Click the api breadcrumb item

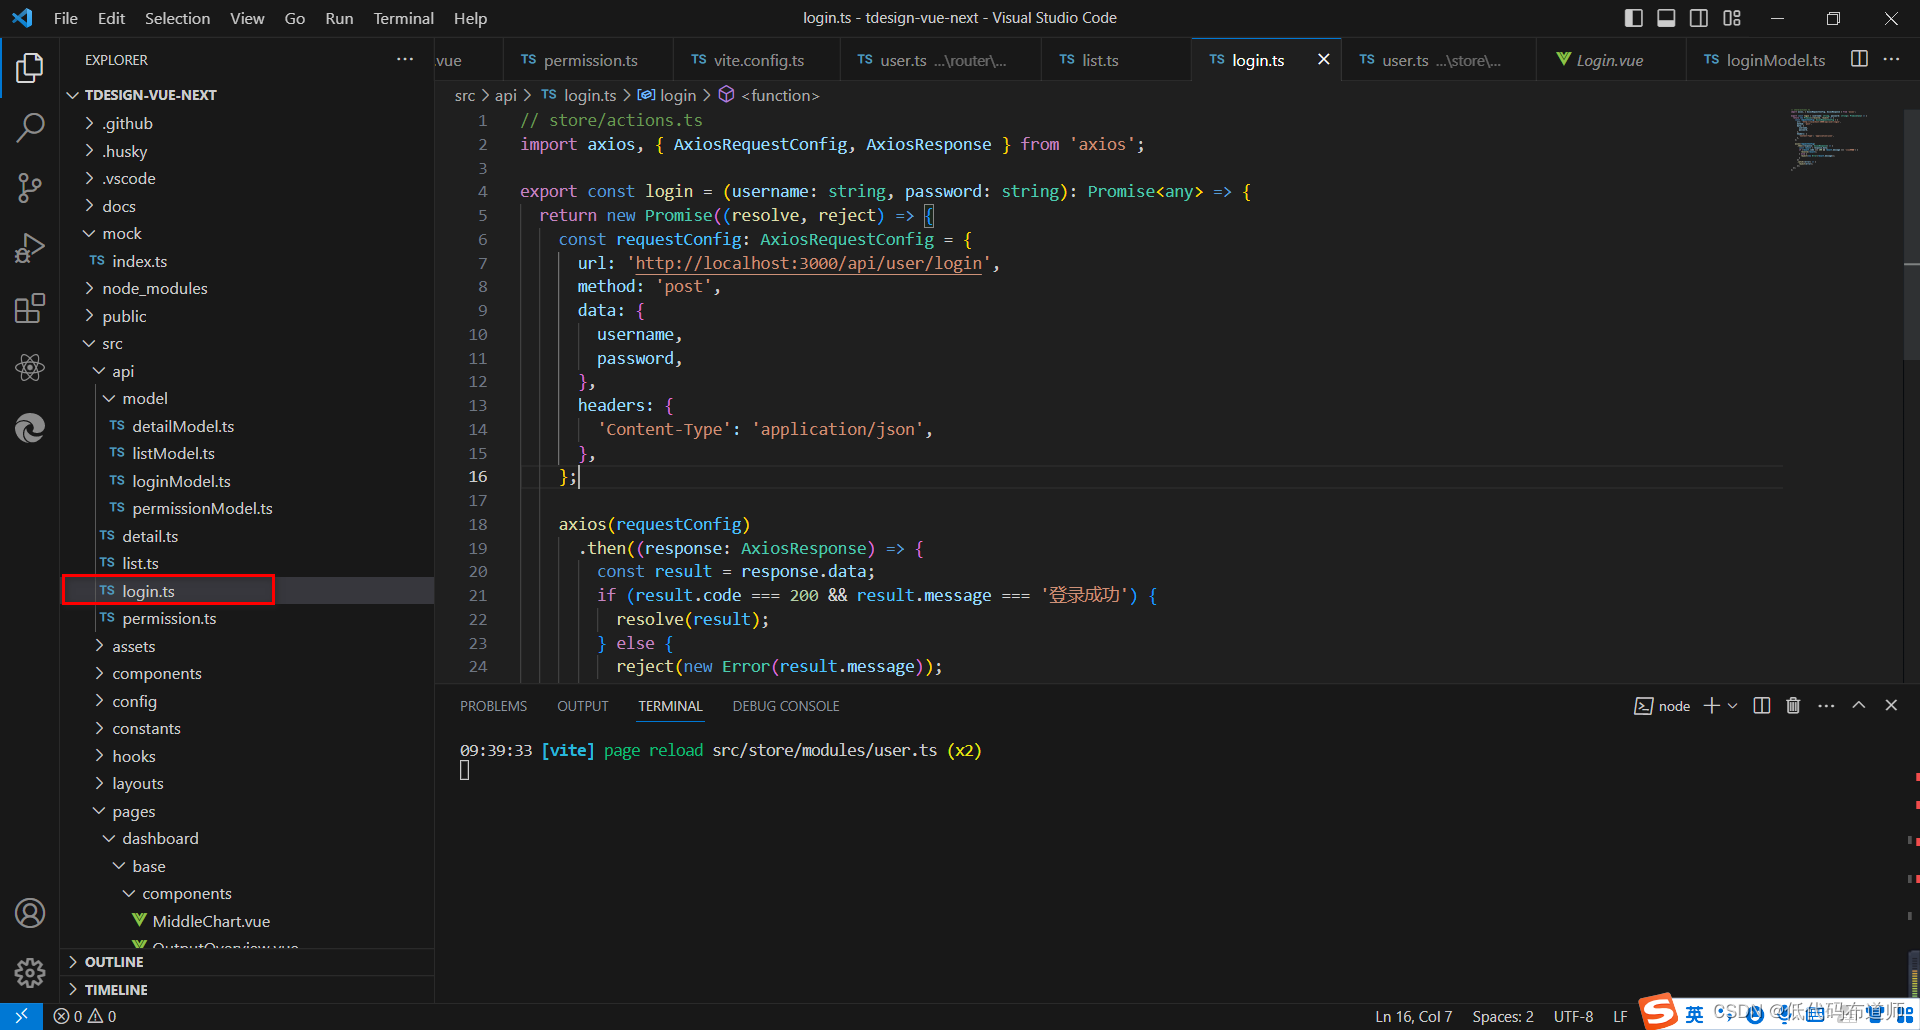[506, 95]
